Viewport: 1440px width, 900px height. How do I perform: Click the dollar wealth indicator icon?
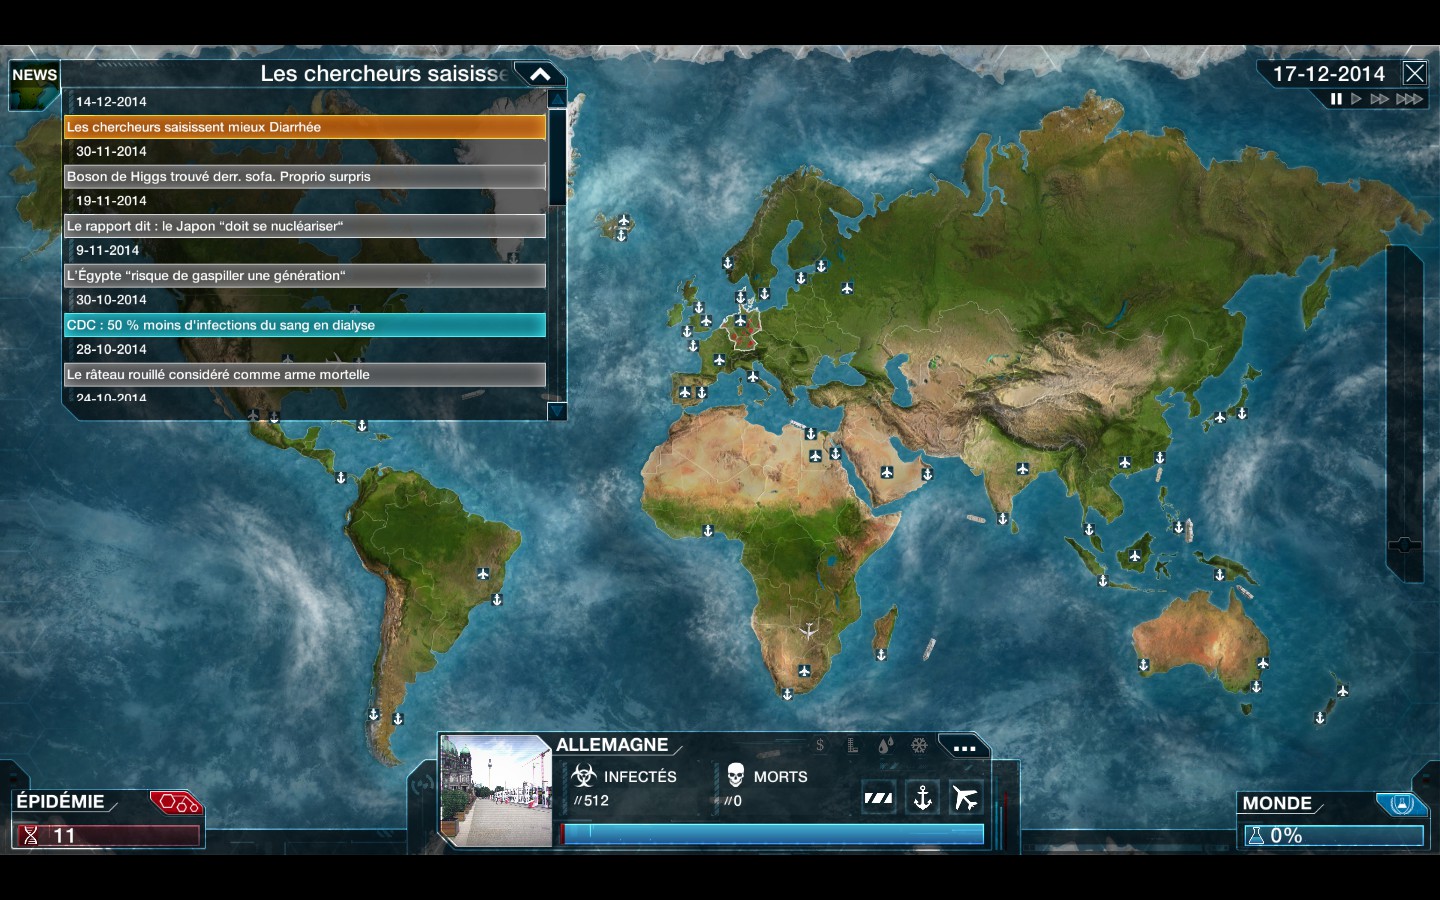tap(820, 745)
